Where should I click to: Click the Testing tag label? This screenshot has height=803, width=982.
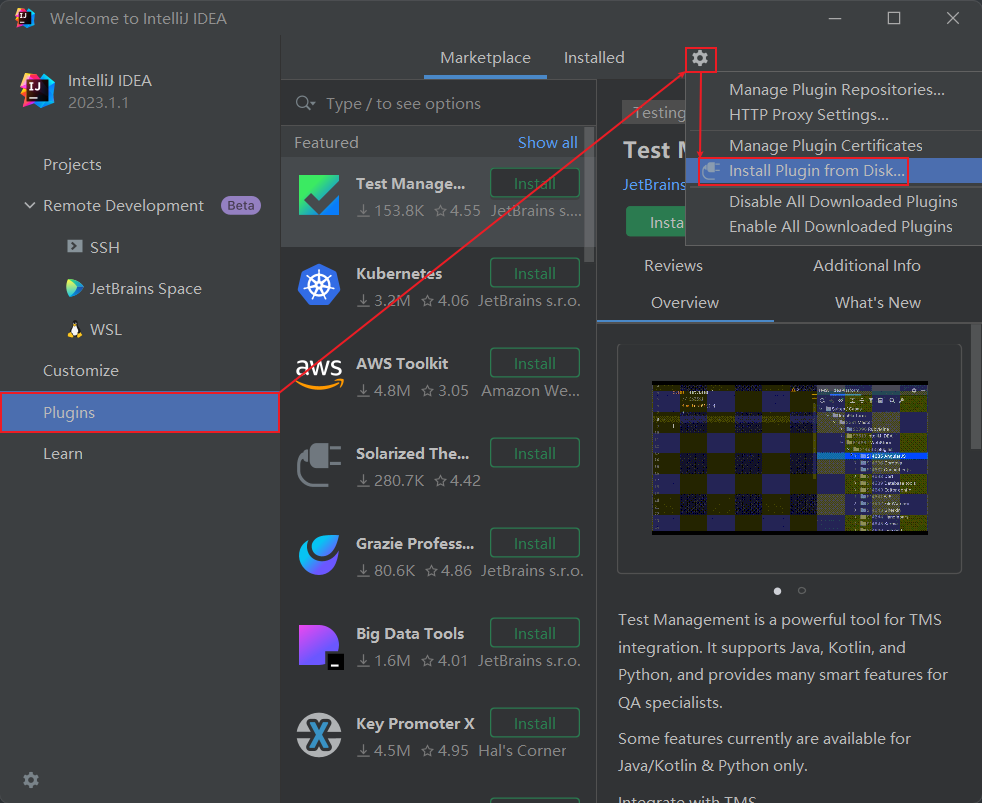coord(654,112)
